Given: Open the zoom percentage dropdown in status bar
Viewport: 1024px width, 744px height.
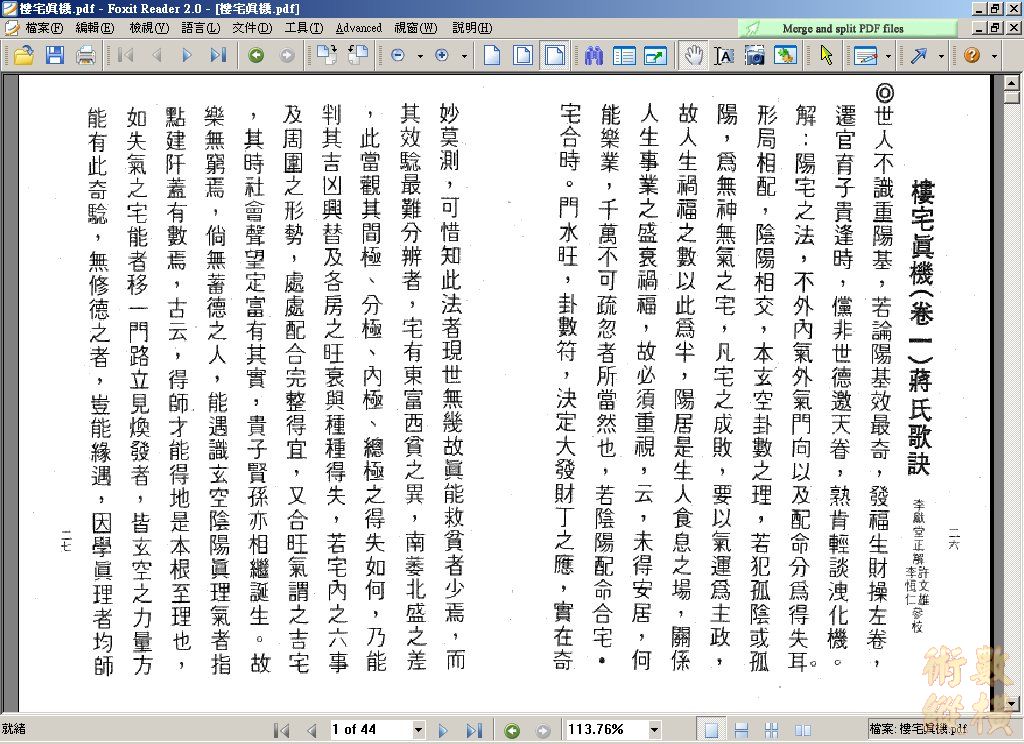Looking at the screenshot, I should (x=654, y=730).
